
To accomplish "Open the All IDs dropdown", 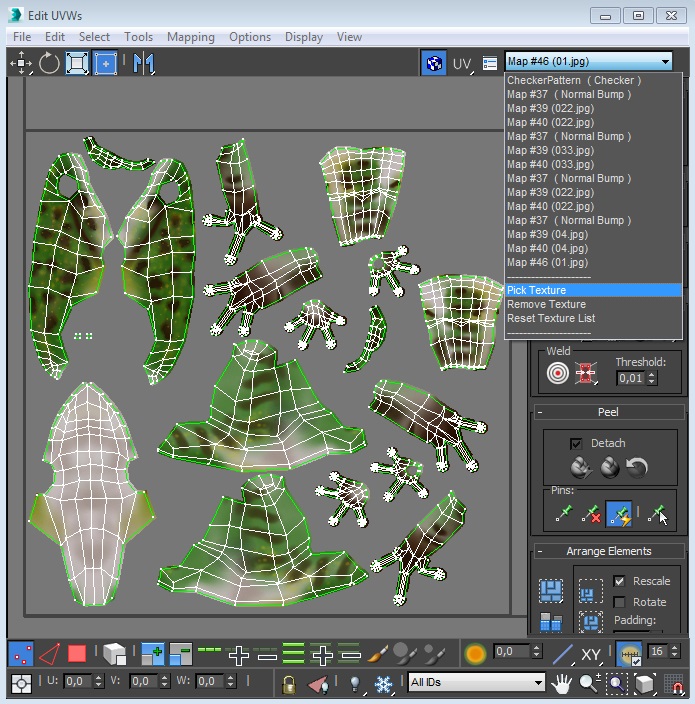I will [x=476, y=683].
